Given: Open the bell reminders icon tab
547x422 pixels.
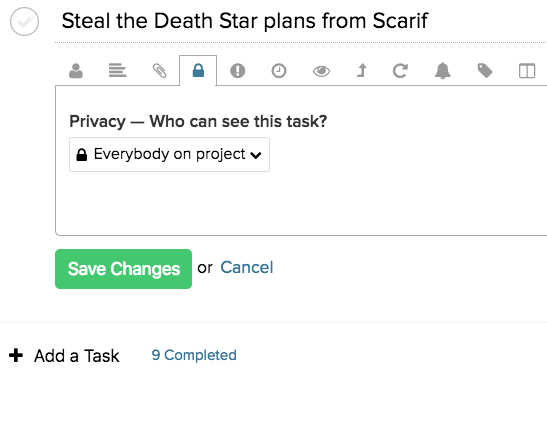Looking at the screenshot, I should pyautogui.click(x=442, y=71).
